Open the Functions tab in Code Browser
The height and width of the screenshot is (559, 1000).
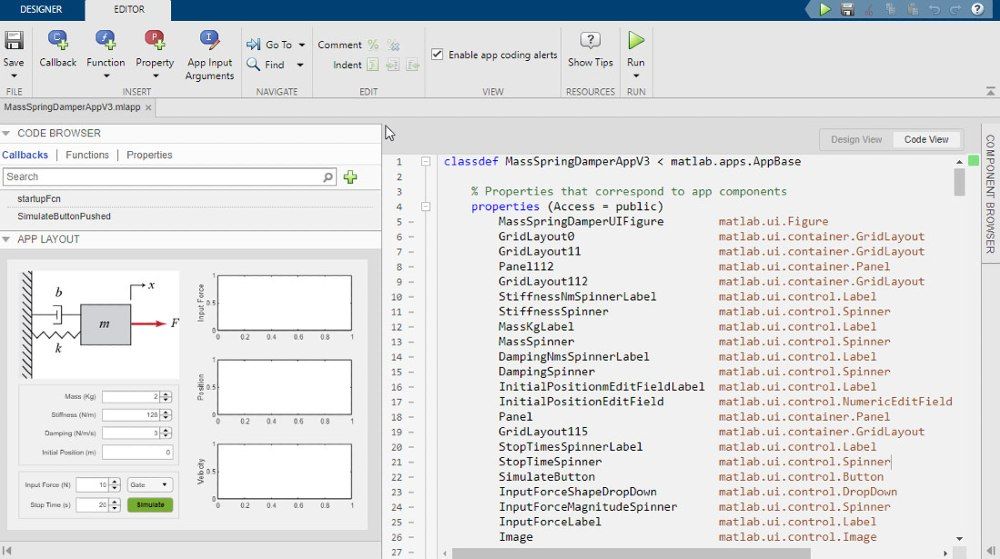(x=87, y=155)
